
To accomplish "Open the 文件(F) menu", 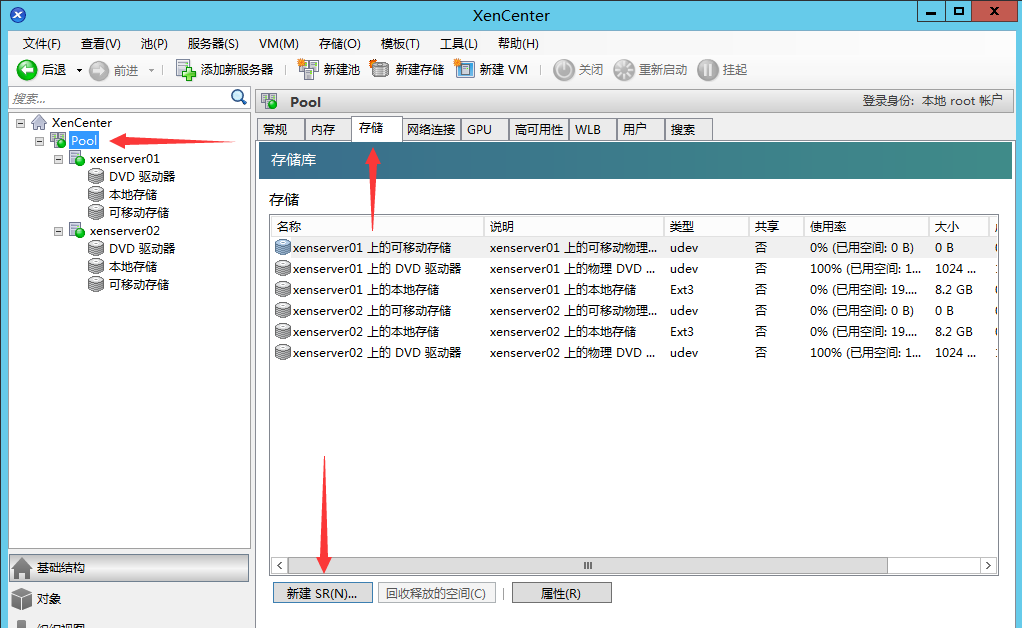I will (42, 44).
